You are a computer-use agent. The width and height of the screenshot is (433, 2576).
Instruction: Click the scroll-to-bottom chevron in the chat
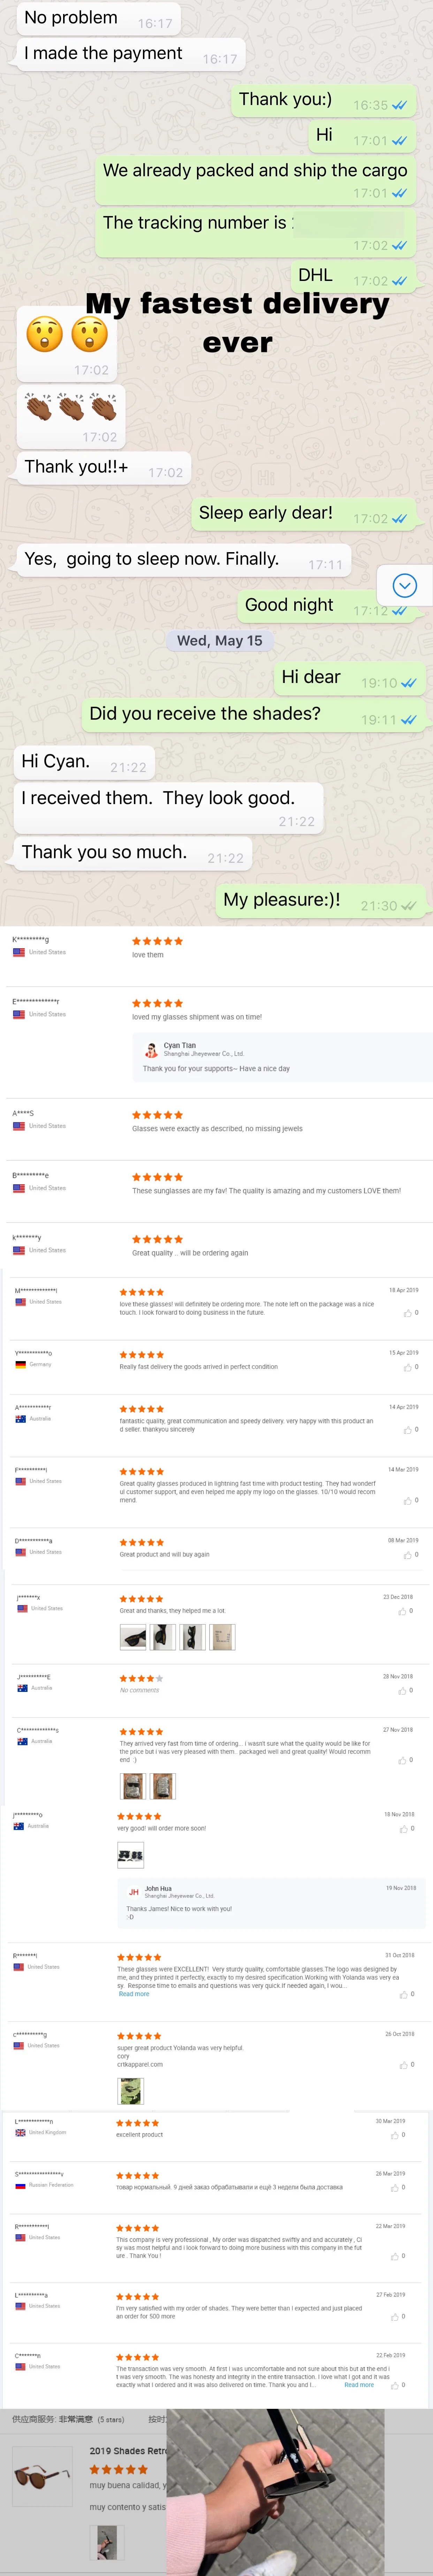coord(404,586)
